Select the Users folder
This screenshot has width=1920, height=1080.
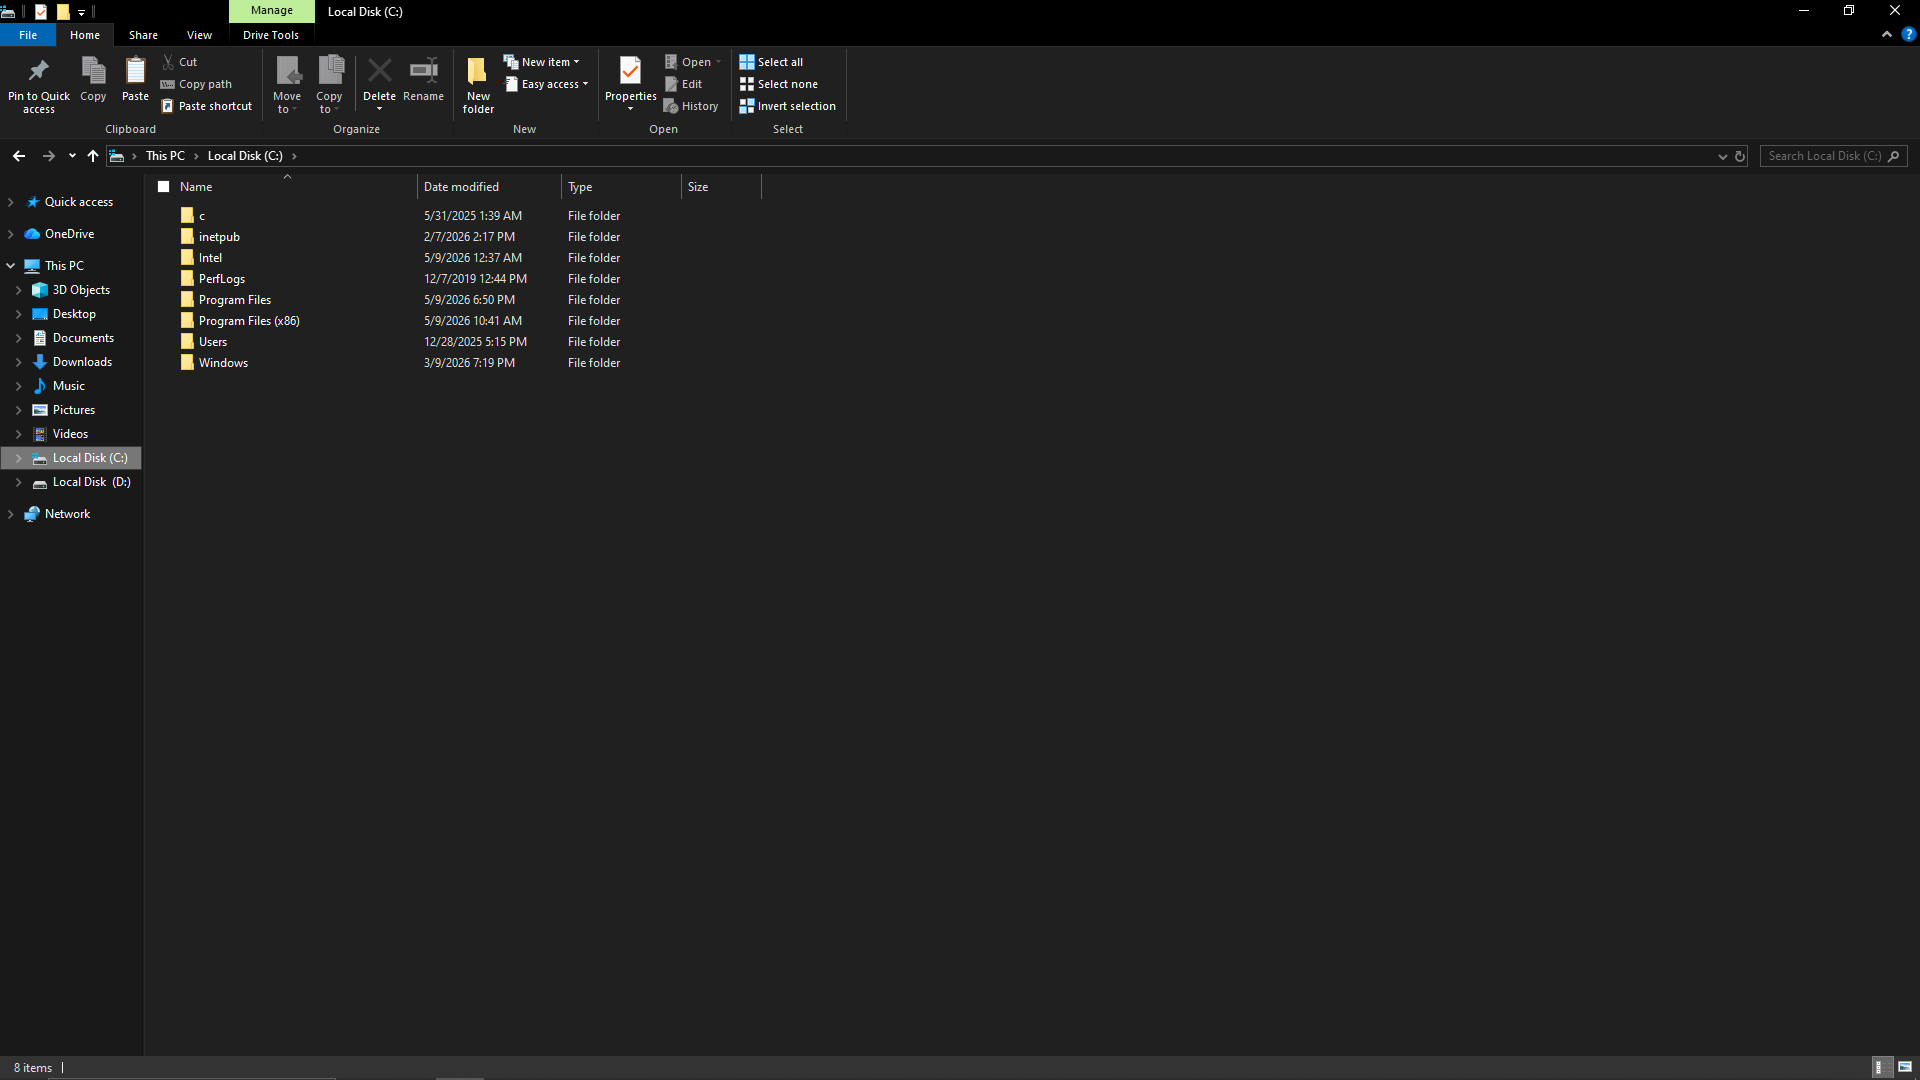pyautogui.click(x=213, y=342)
